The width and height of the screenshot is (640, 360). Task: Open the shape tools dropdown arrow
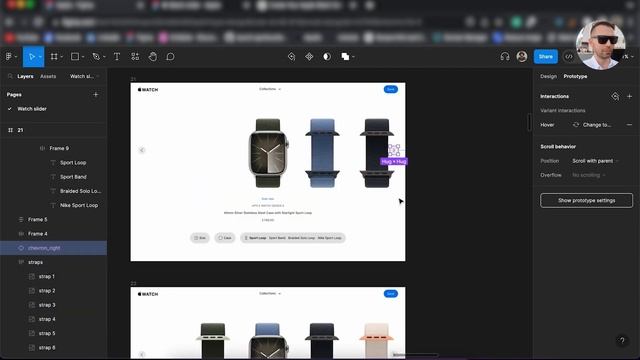coord(83,57)
